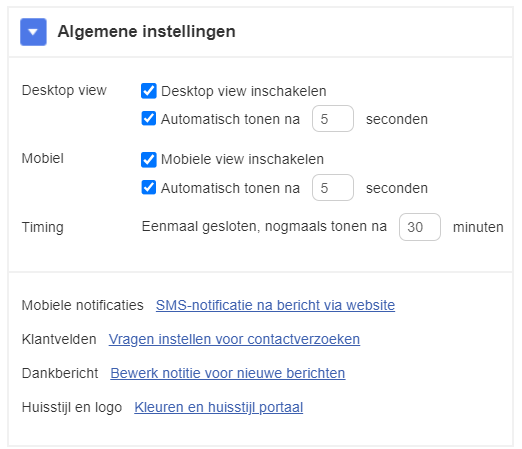This screenshot has height=449, width=522.
Task: Select the Mobiel seconden input field
Action: tap(333, 188)
